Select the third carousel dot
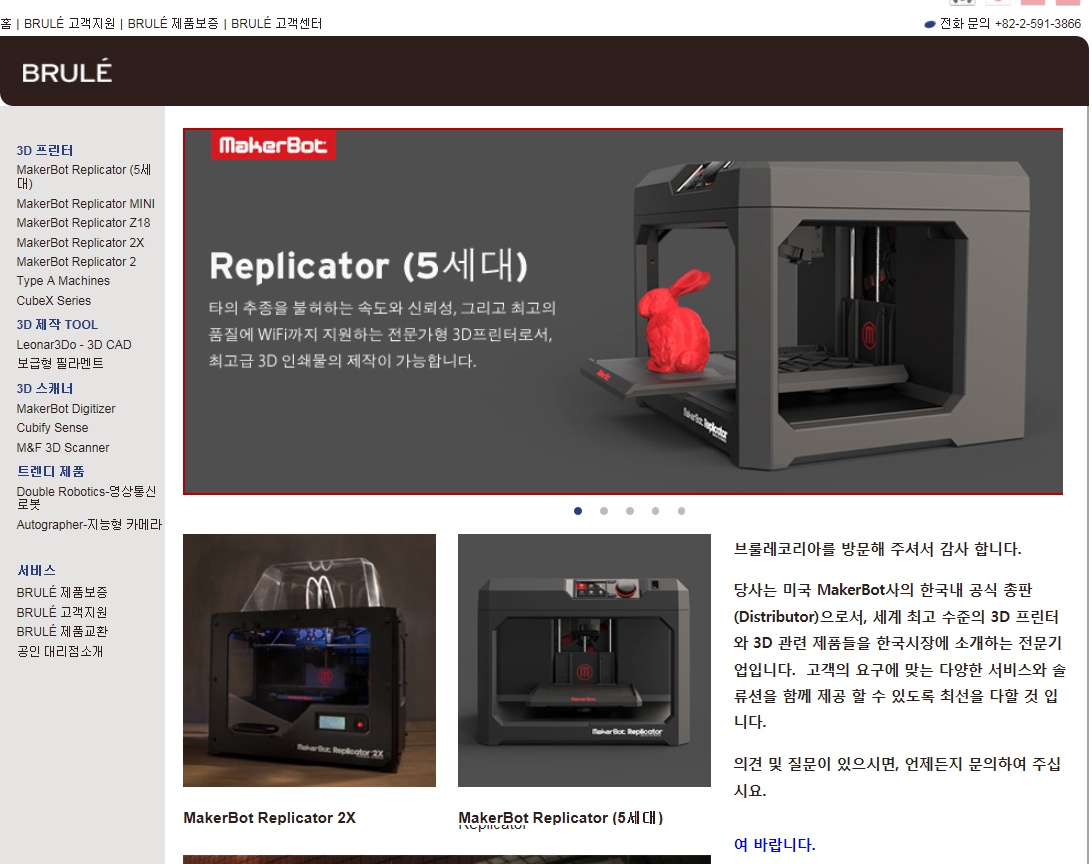Screen dimensions: 1092x864 (630, 511)
